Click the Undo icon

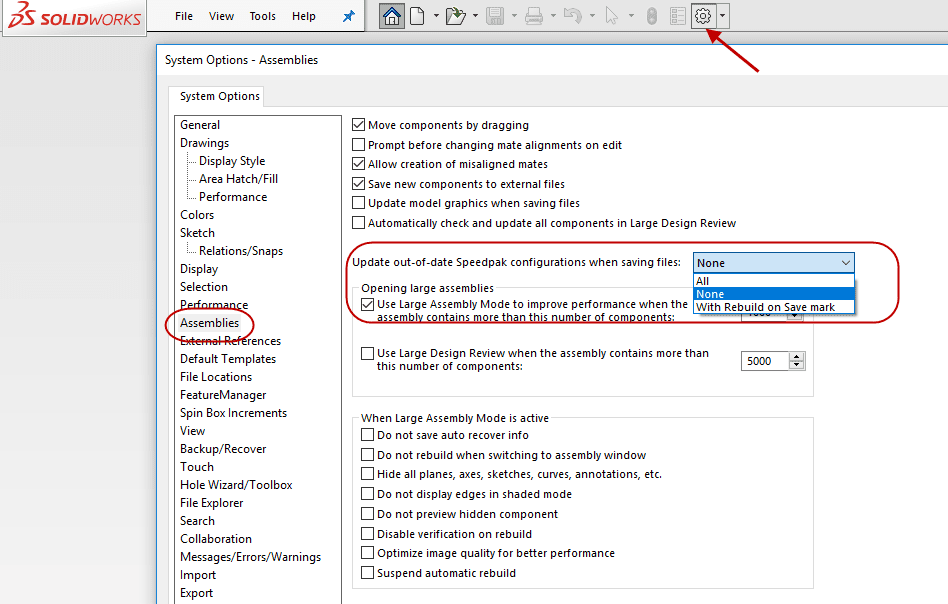(x=573, y=16)
